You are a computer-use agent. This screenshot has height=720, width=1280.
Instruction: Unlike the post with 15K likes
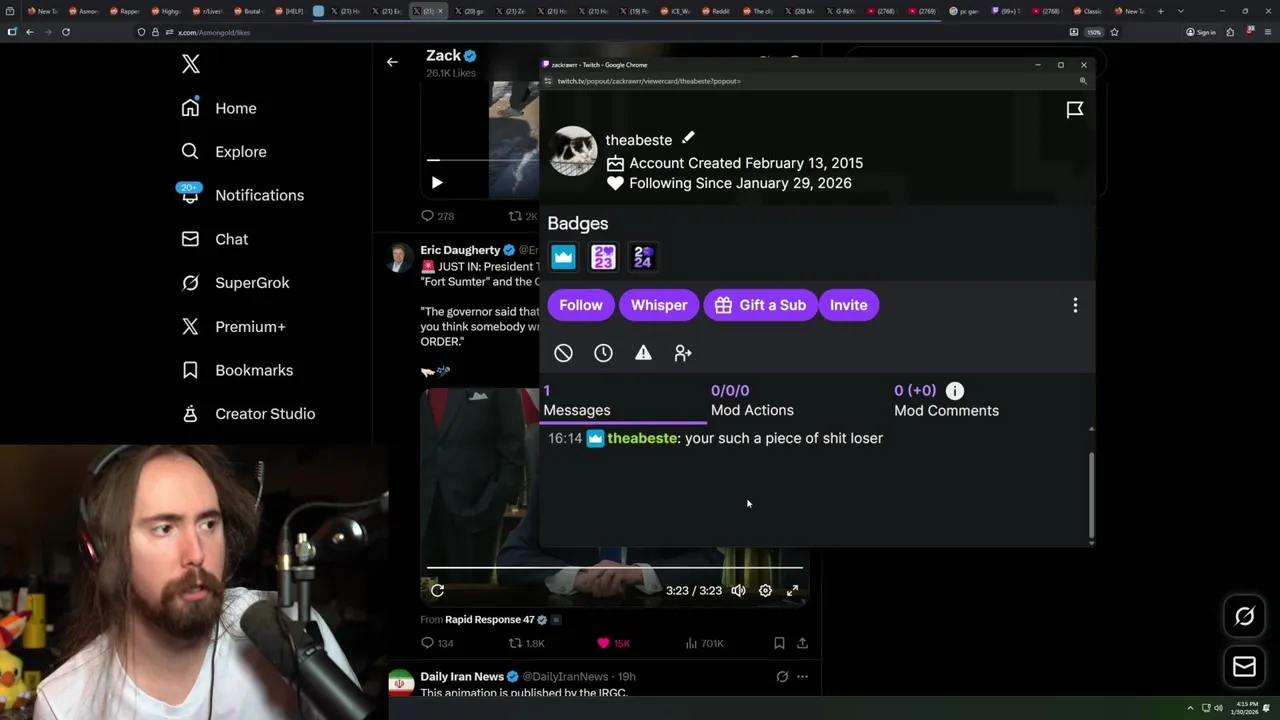pyautogui.click(x=613, y=644)
